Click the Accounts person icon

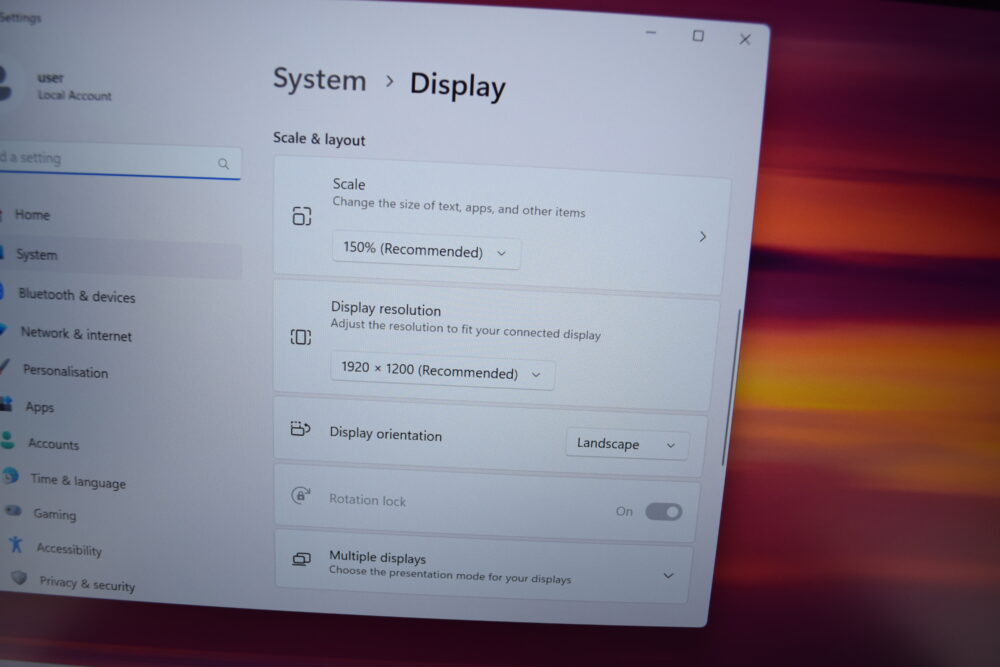coord(8,440)
